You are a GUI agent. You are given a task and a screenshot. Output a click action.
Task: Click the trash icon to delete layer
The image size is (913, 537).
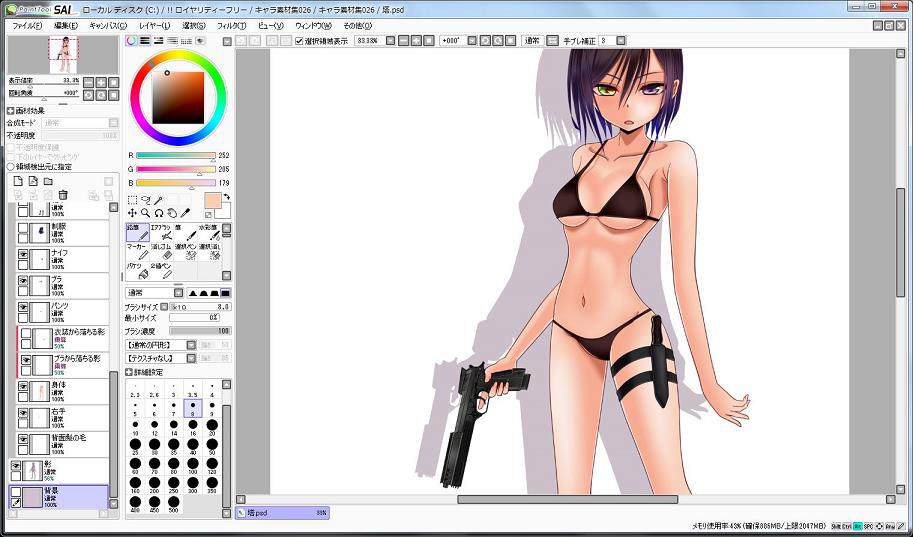point(62,194)
